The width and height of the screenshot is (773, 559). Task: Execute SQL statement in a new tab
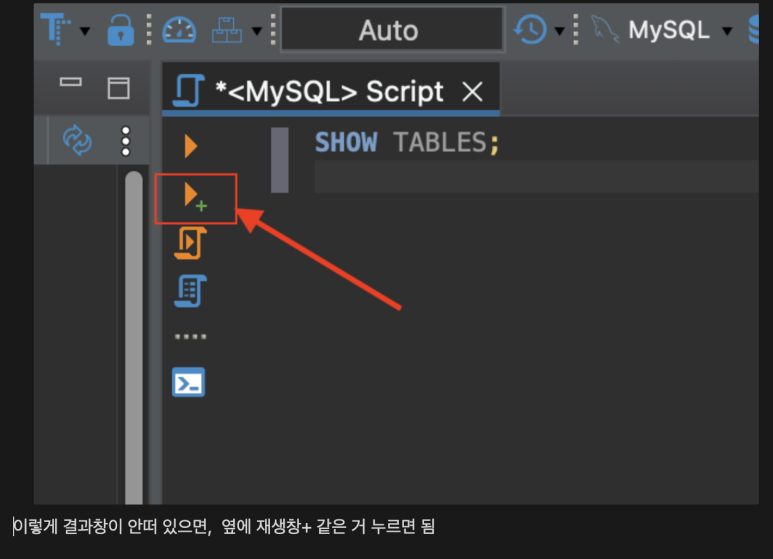click(x=195, y=197)
